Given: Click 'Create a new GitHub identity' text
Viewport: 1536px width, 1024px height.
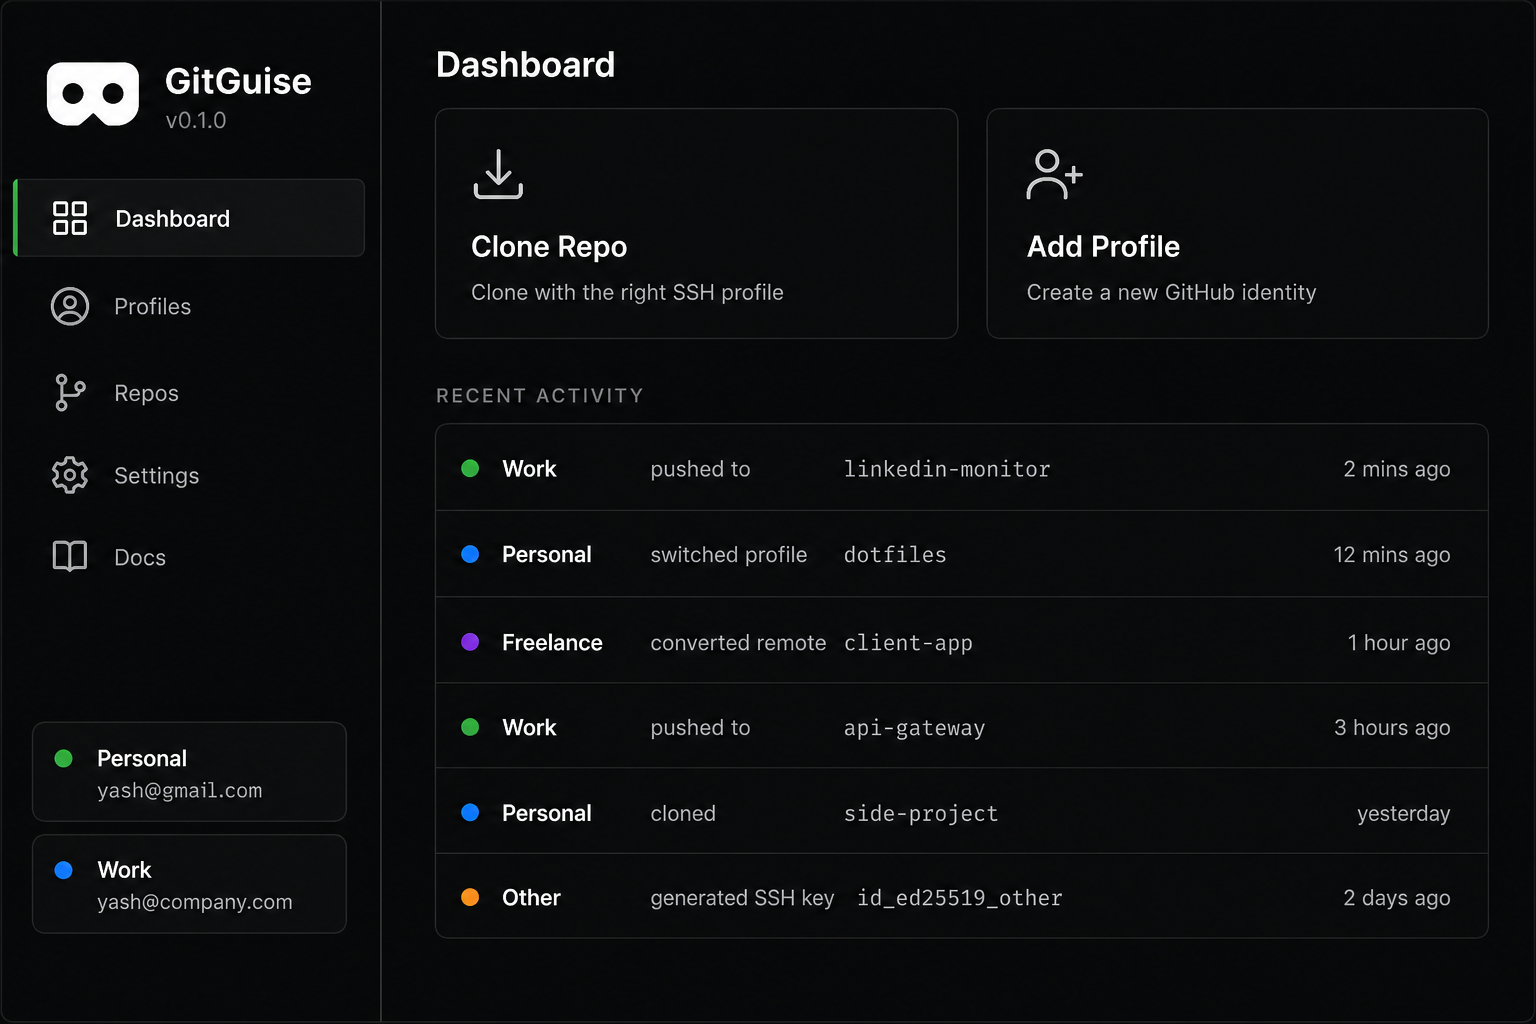Looking at the screenshot, I should tap(1171, 293).
